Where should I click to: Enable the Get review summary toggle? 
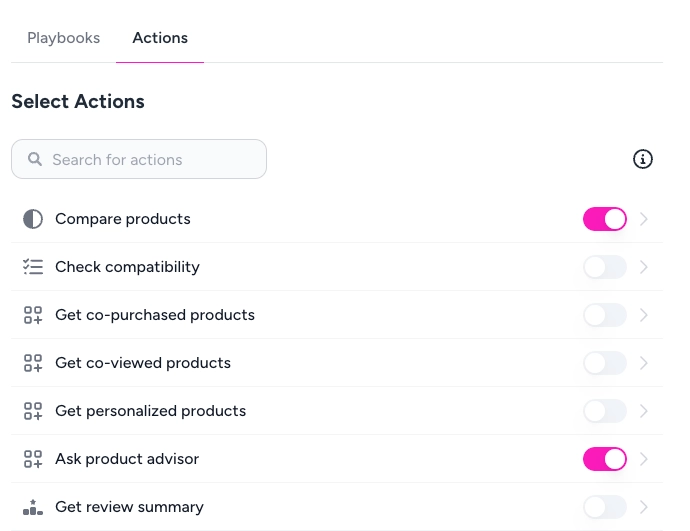pos(604,507)
